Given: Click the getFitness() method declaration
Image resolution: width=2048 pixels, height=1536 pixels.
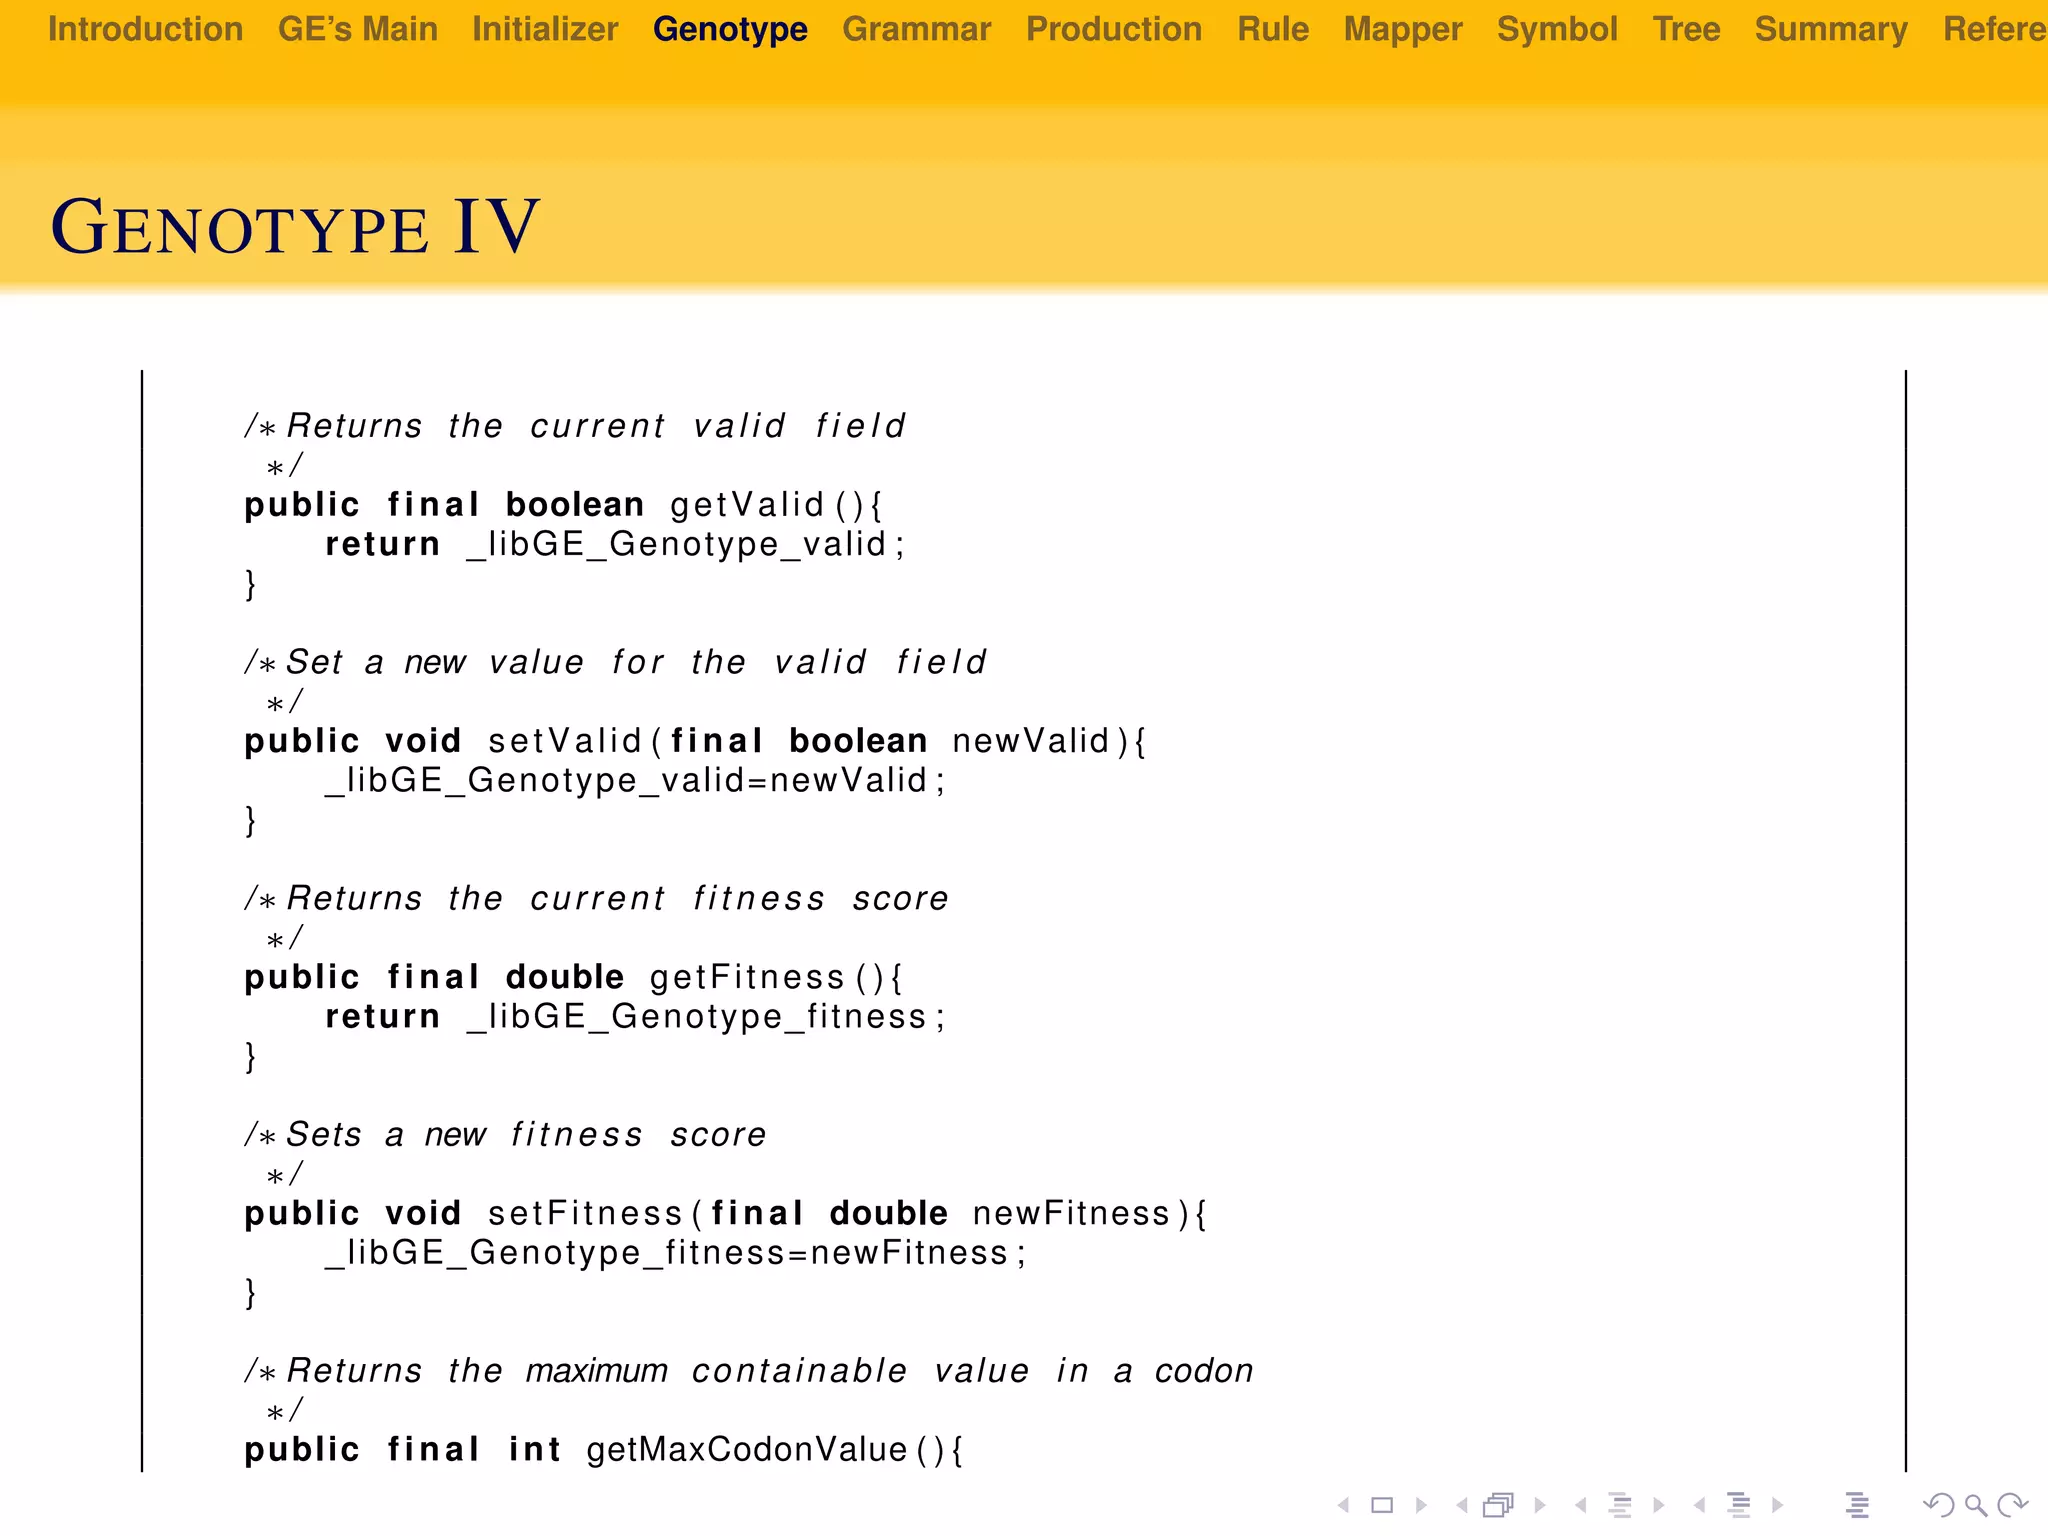Looking at the screenshot, I should tap(574, 977).
